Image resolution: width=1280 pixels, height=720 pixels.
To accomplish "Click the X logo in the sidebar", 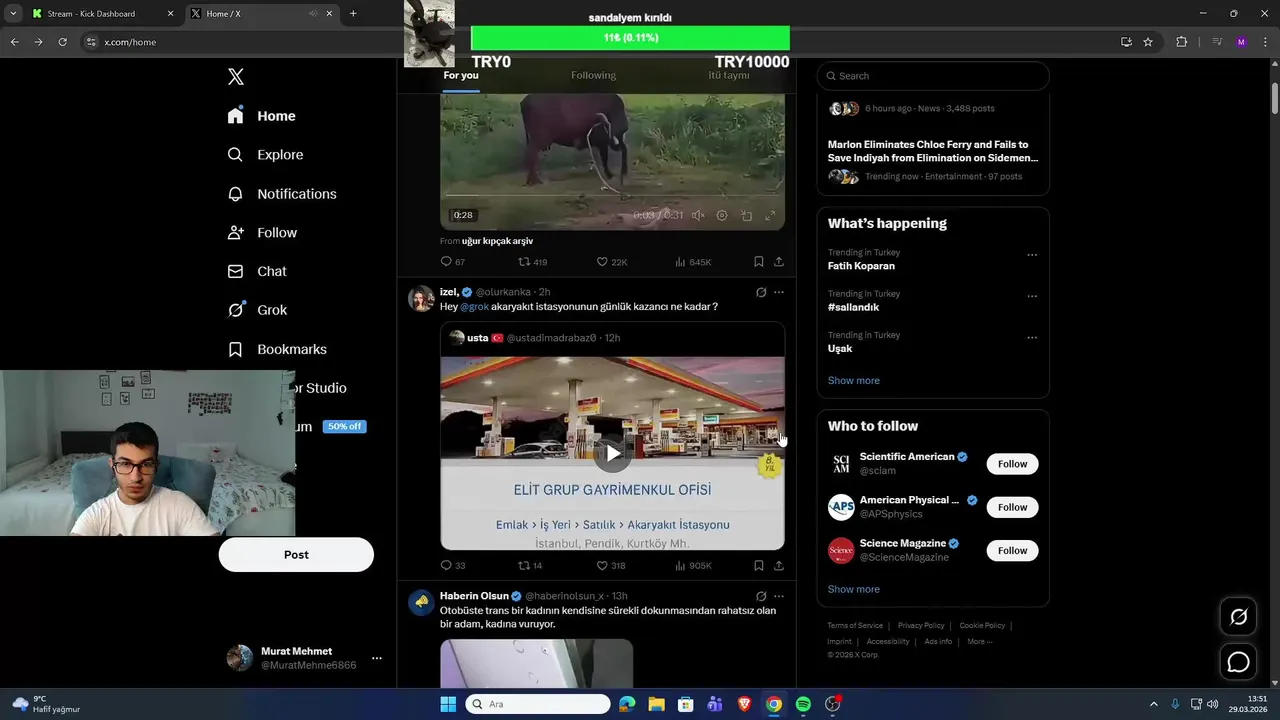I will coord(235,77).
